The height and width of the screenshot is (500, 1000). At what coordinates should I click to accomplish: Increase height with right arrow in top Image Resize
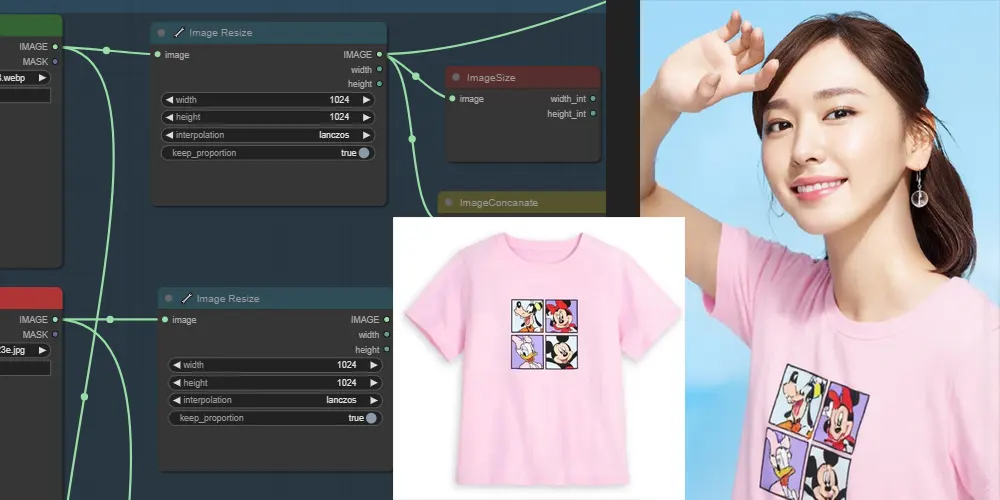coord(366,117)
